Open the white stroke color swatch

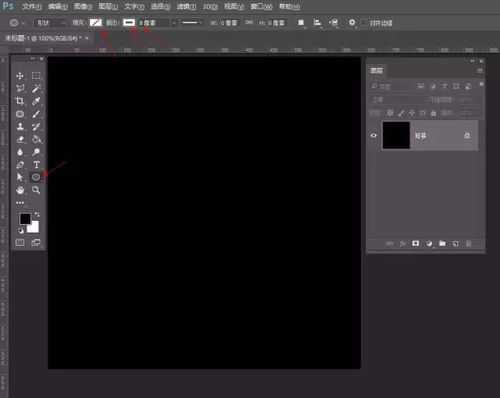point(129,23)
